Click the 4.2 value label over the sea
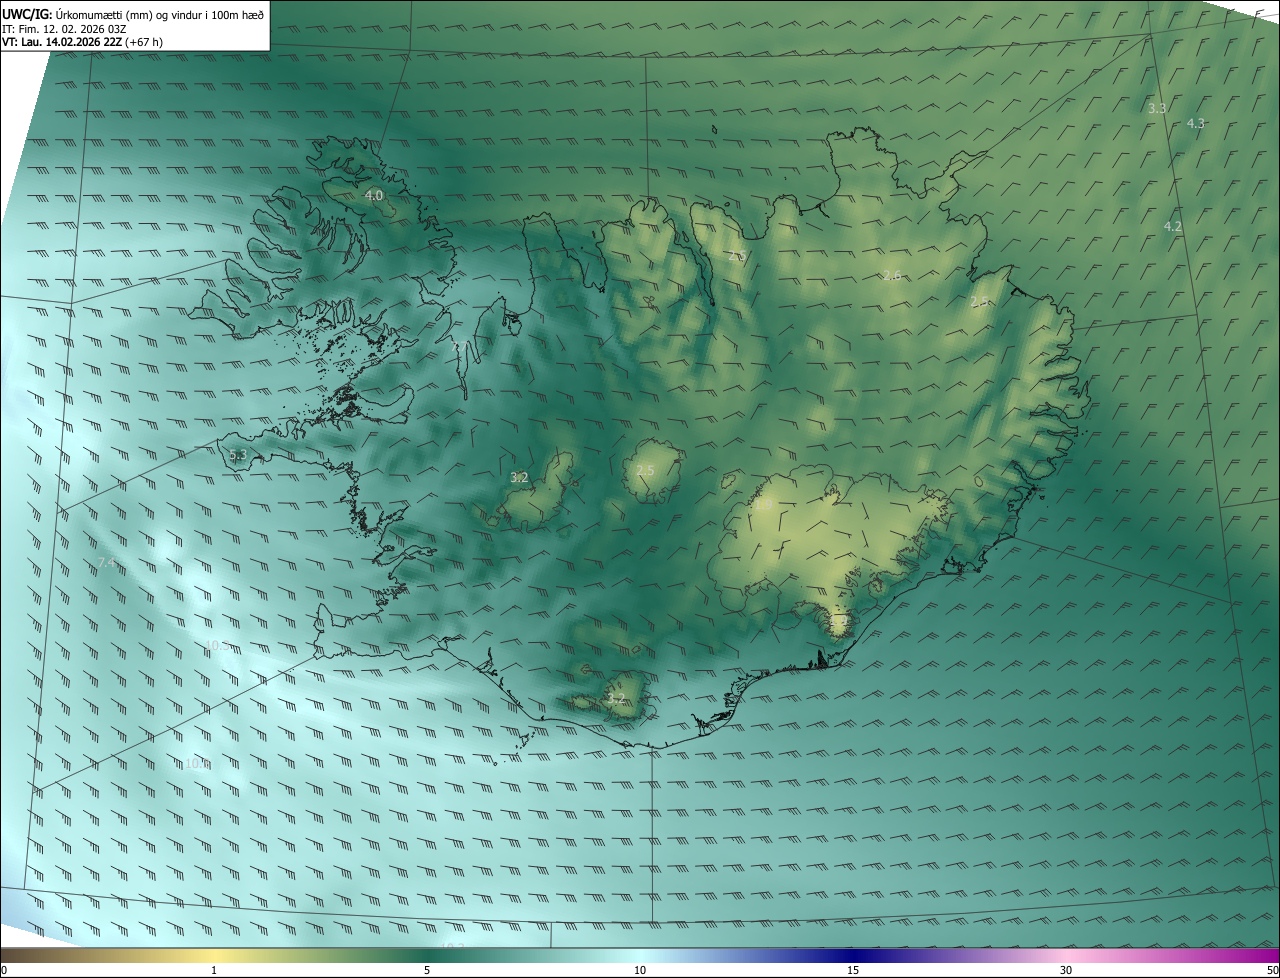This screenshot has height=978, width=1280. [x=1173, y=227]
